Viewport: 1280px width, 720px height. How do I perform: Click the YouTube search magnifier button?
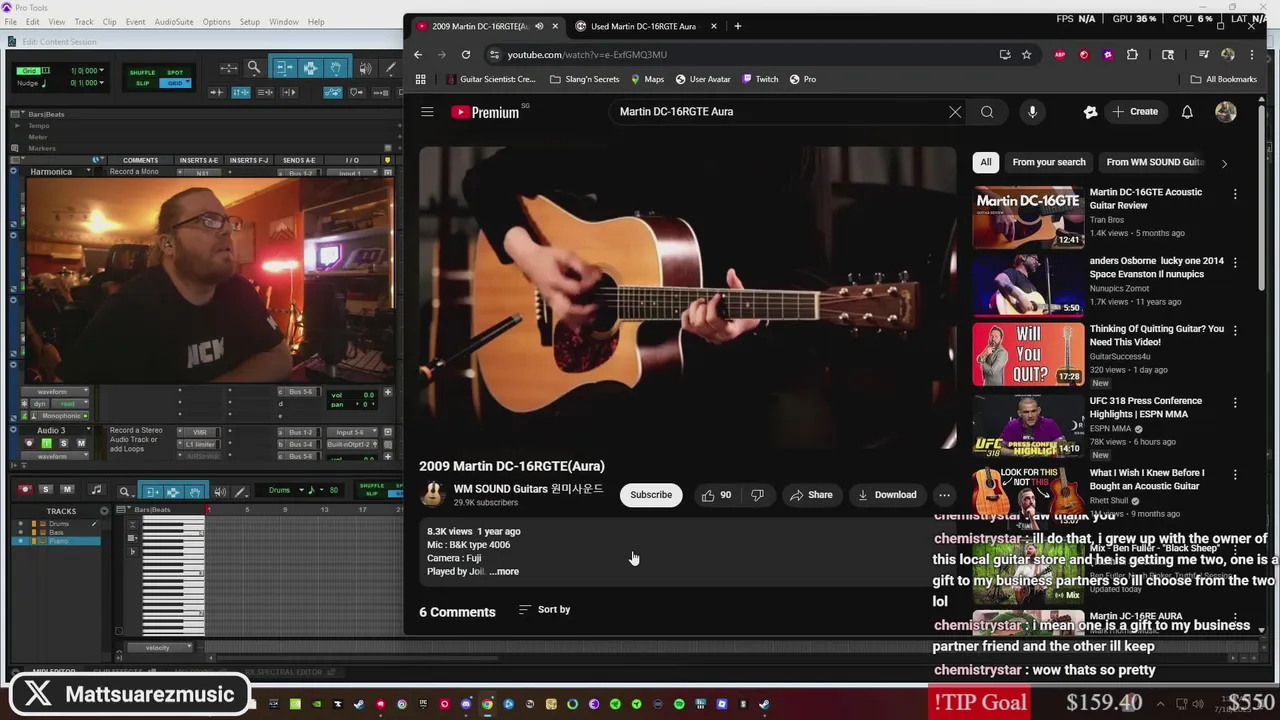pos(987,112)
